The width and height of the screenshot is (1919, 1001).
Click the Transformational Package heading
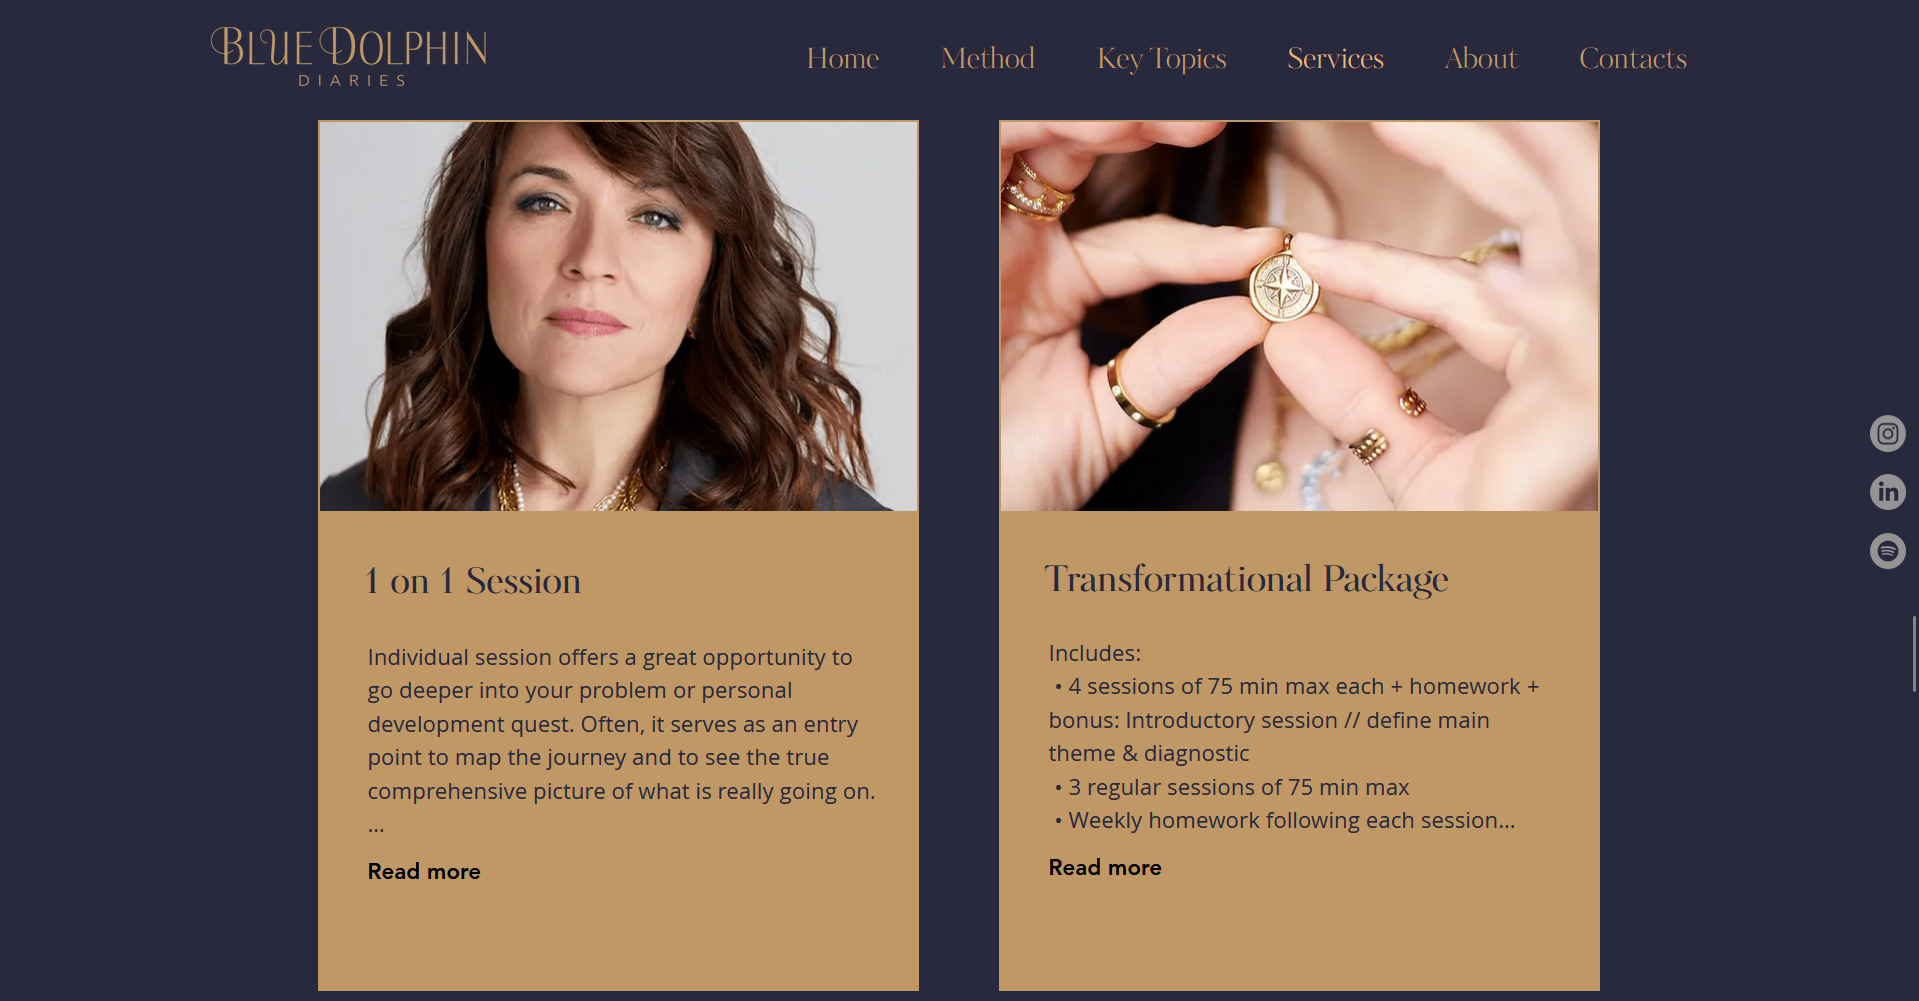pos(1247,580)
